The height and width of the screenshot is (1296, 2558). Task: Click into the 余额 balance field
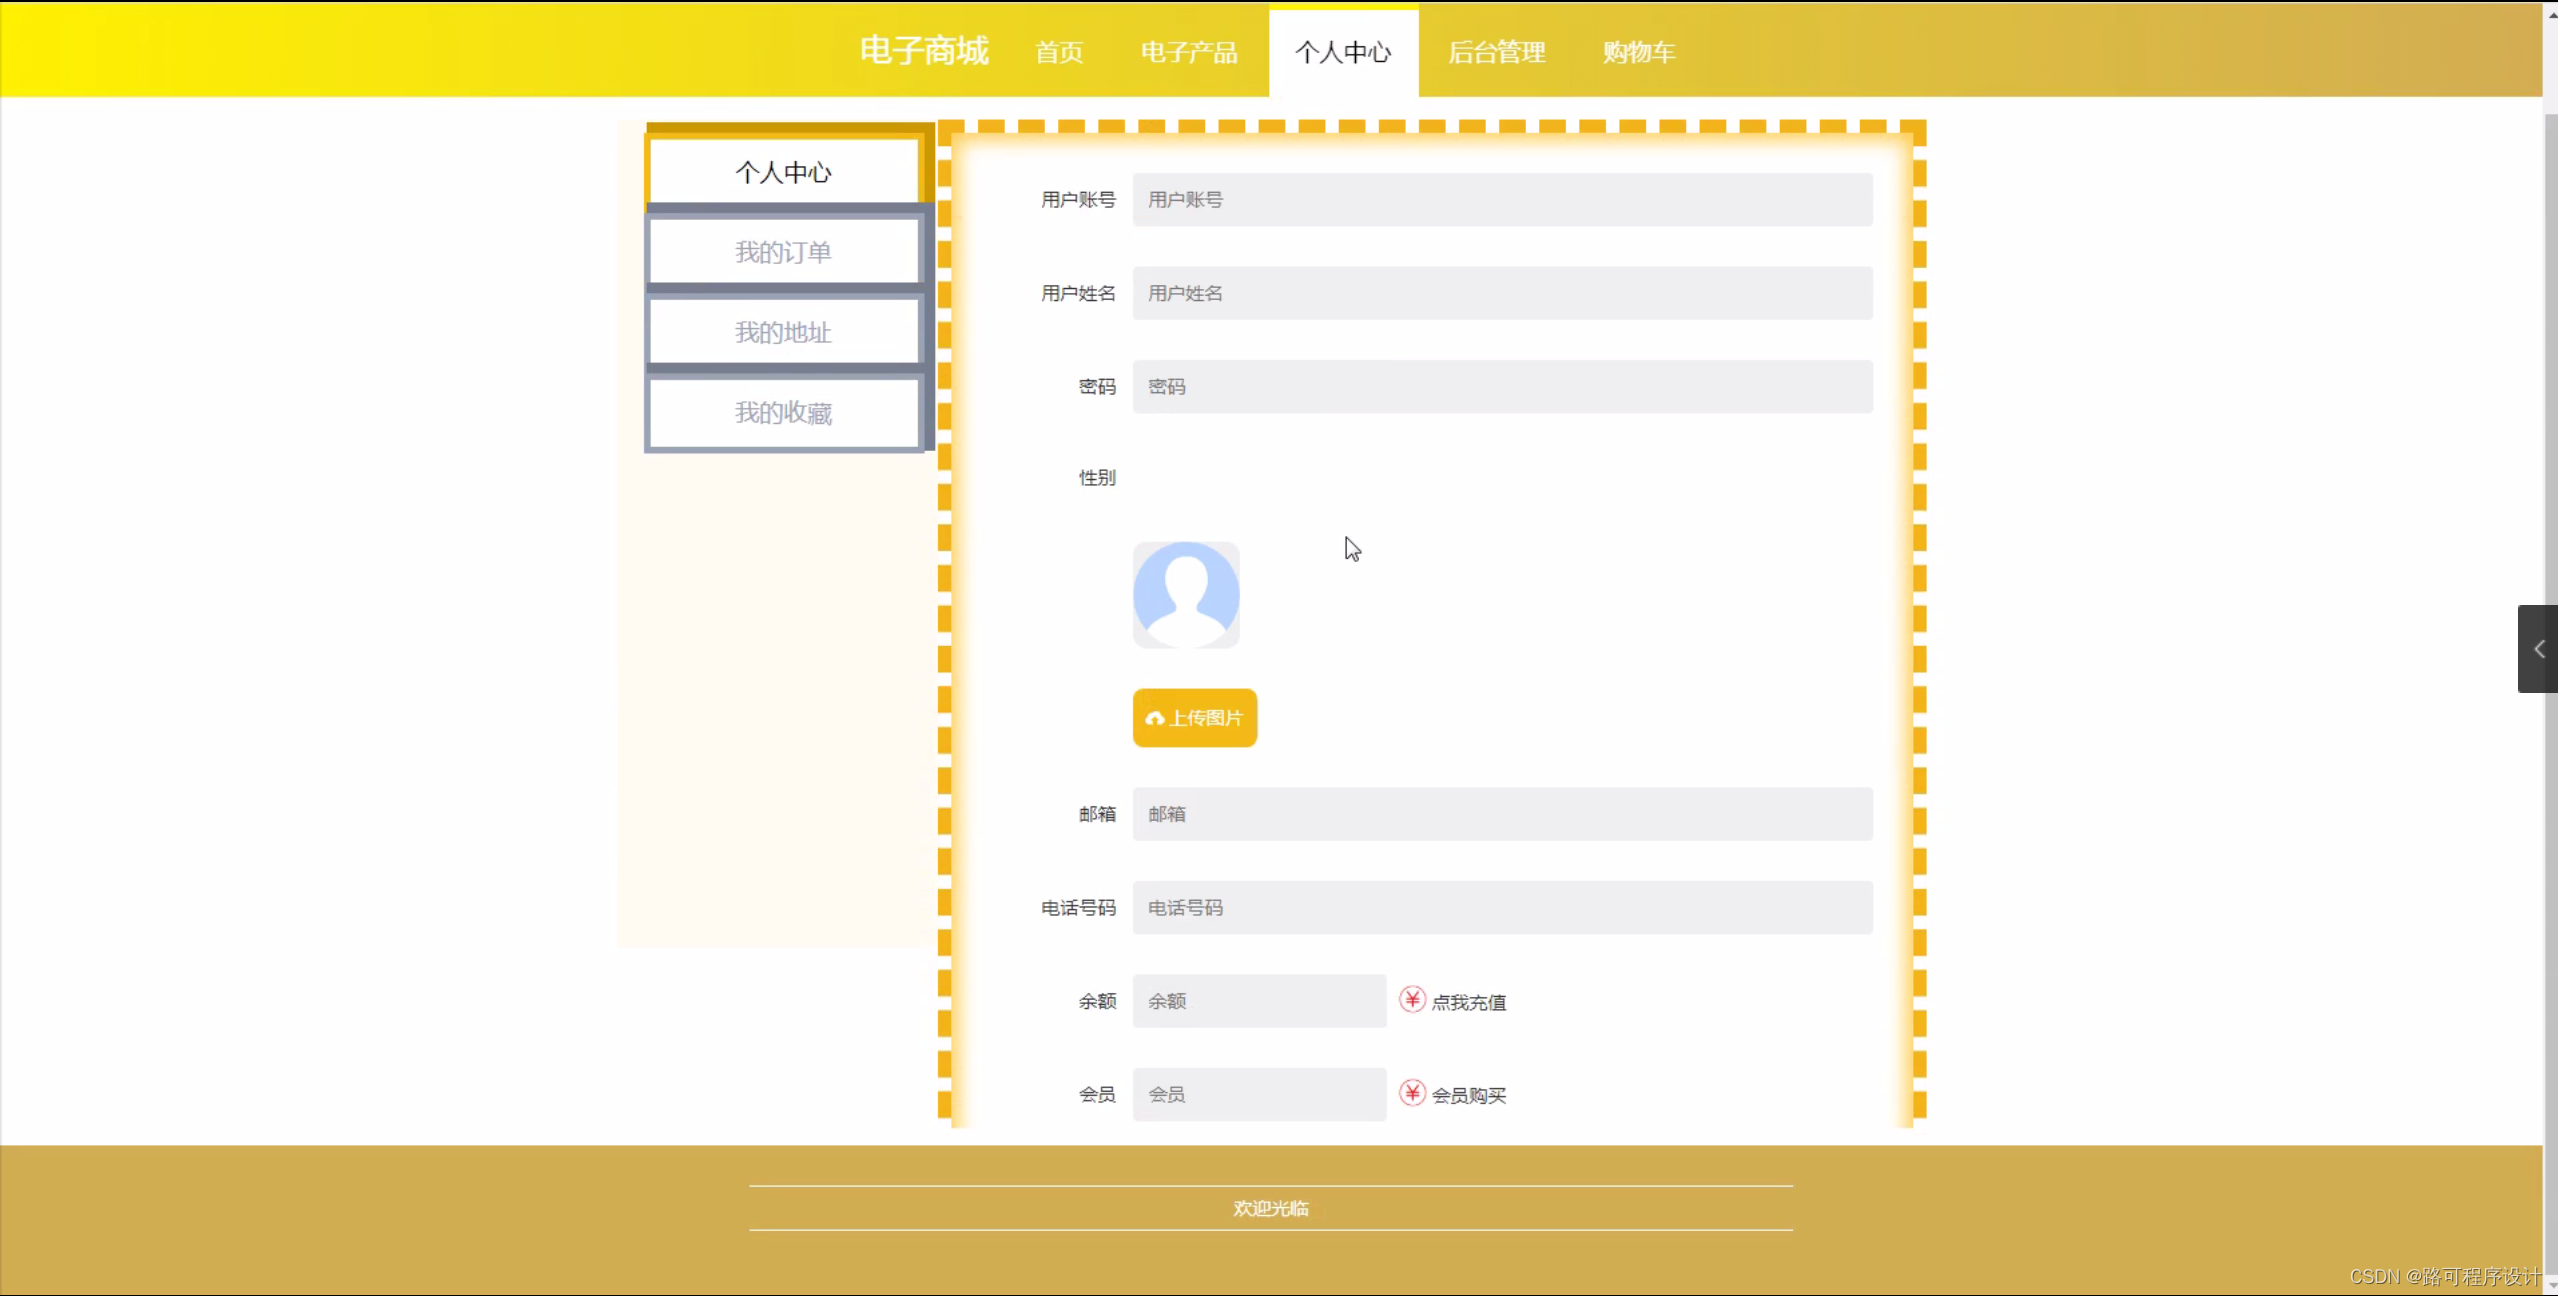pyautogui.click(x=1258, y=1000)
